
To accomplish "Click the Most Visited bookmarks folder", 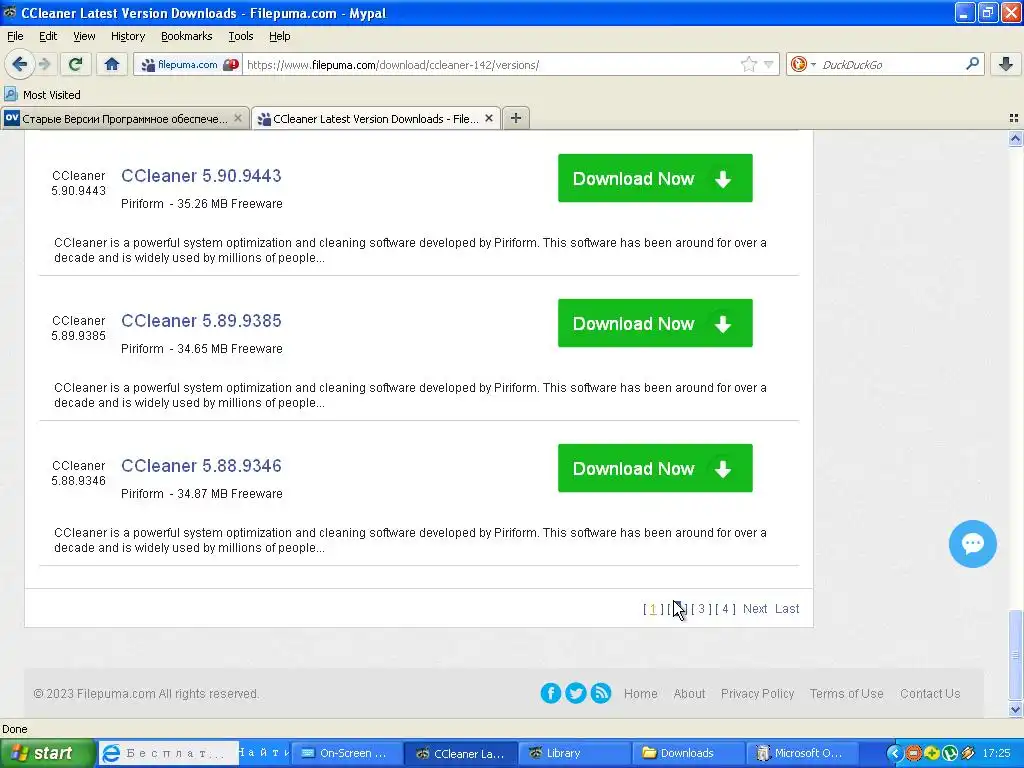I will point(43,95).
